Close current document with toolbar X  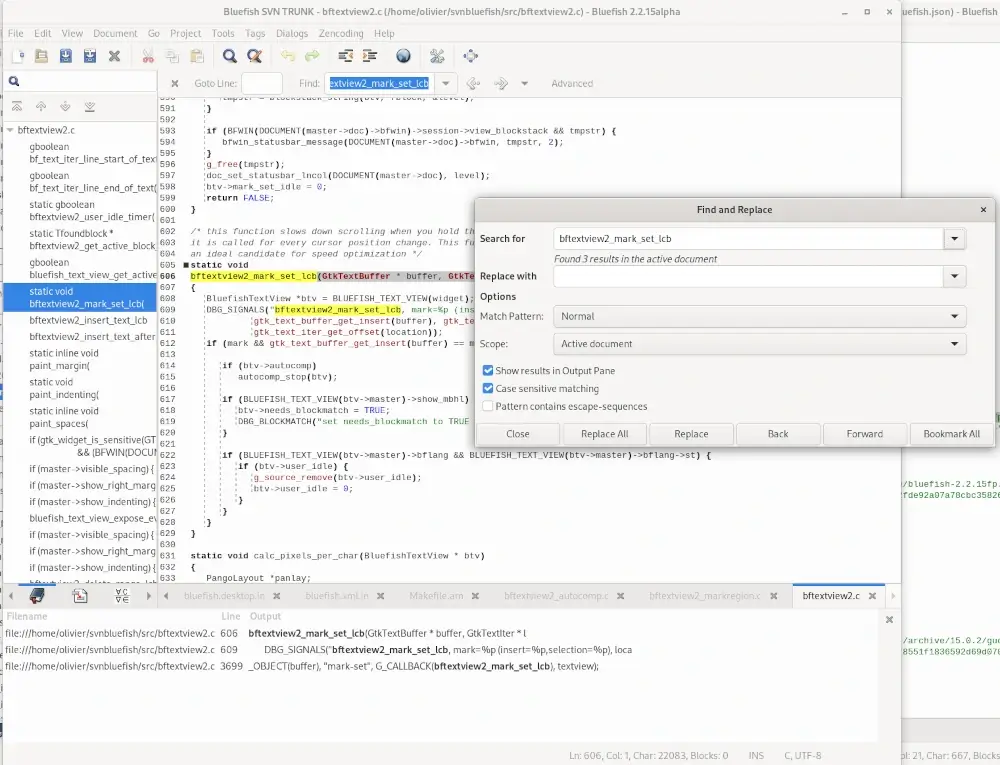[114, 56]
